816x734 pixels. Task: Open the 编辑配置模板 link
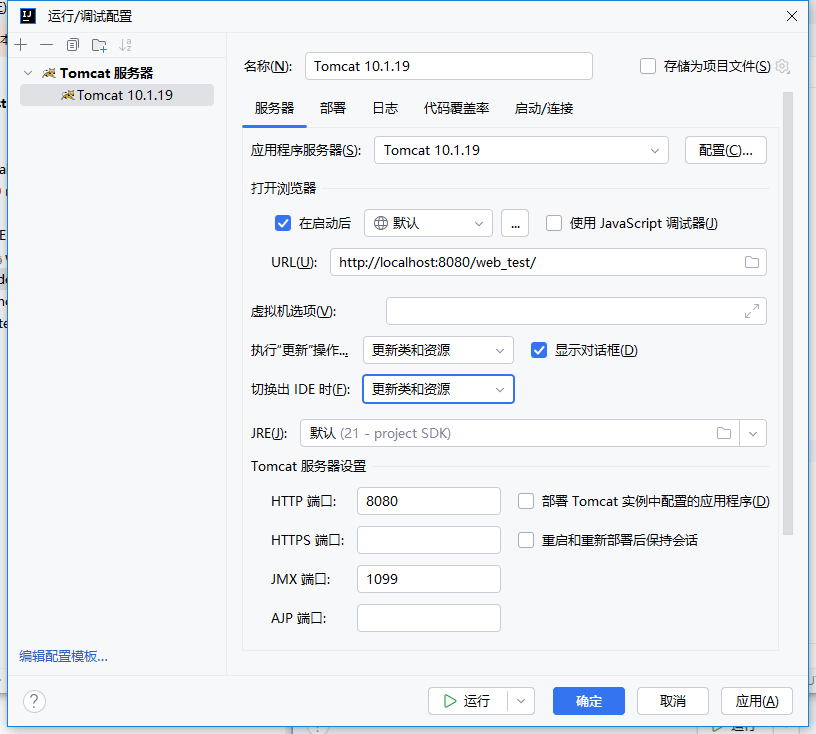coord(63,656)
